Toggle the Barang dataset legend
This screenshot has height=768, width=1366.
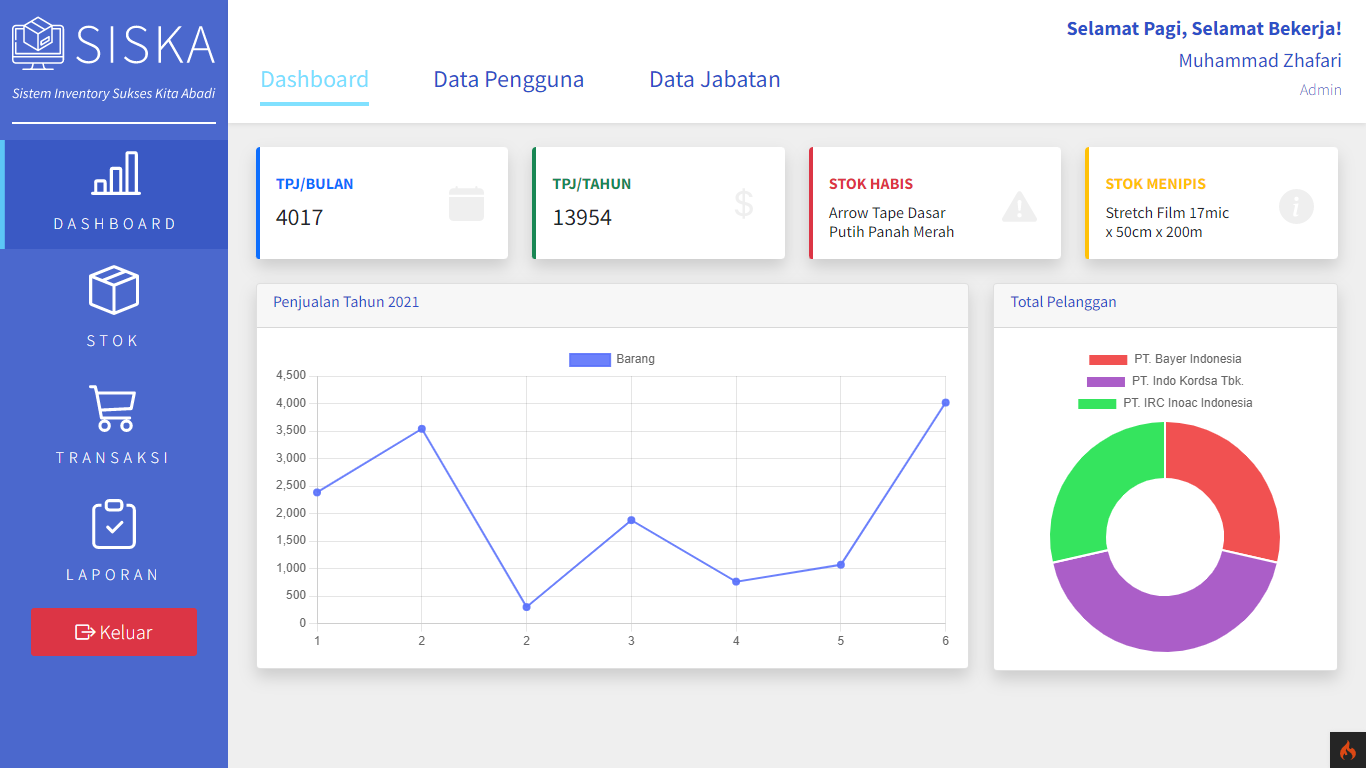coord(612,359)
